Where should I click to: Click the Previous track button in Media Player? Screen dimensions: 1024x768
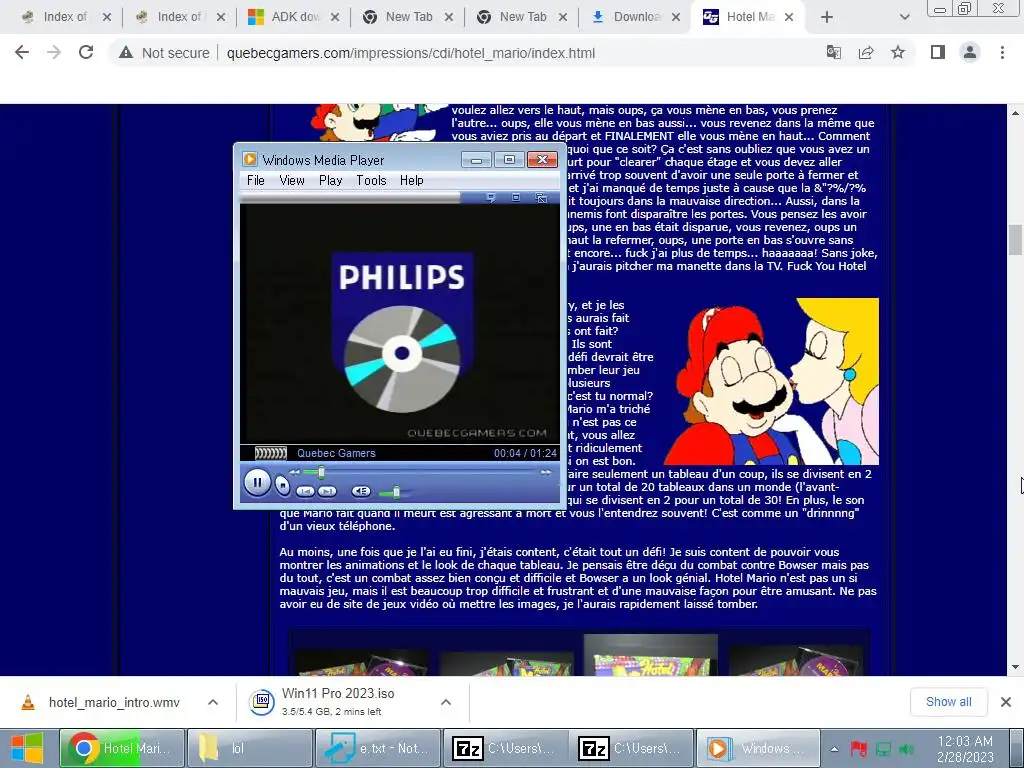[305, 491]
